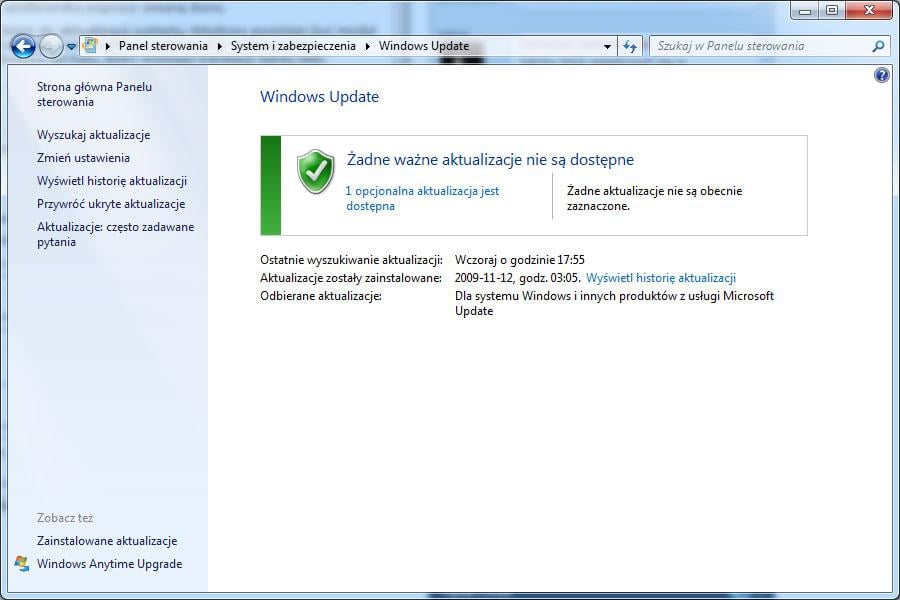Click the "Szukaj w Panelu sterowania" search field

pos(760,46)
